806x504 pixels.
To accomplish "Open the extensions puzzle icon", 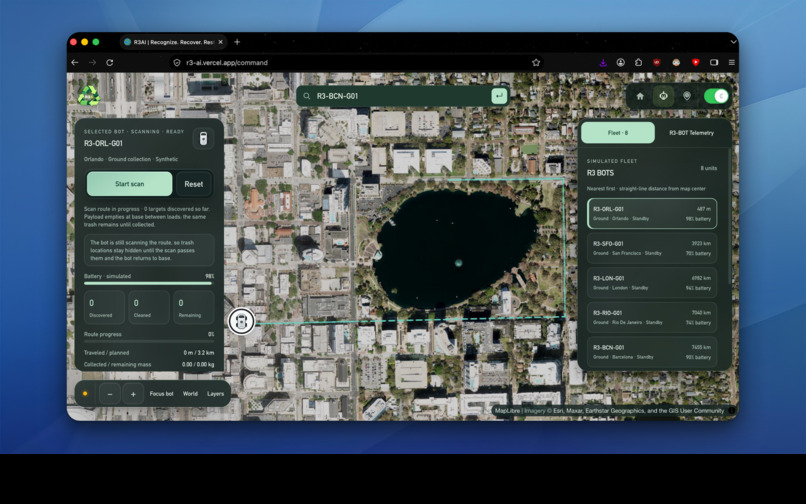I will click(x=638, y=63).
